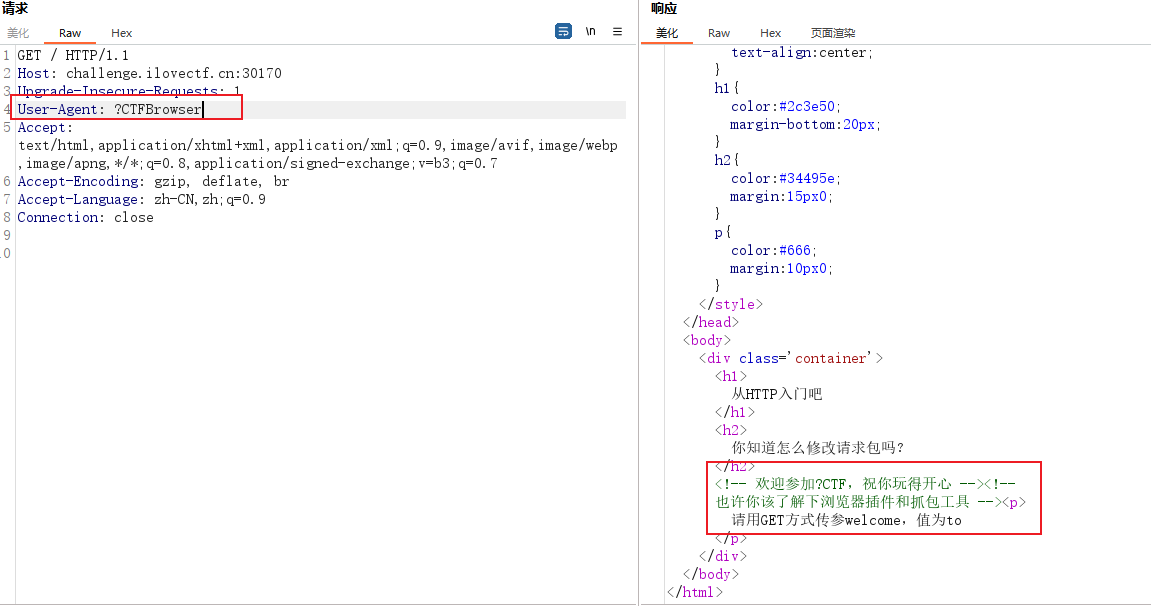
Task: Click the Accept-Encoding header line
Action: pyautogui.click(x=153, y=181)
